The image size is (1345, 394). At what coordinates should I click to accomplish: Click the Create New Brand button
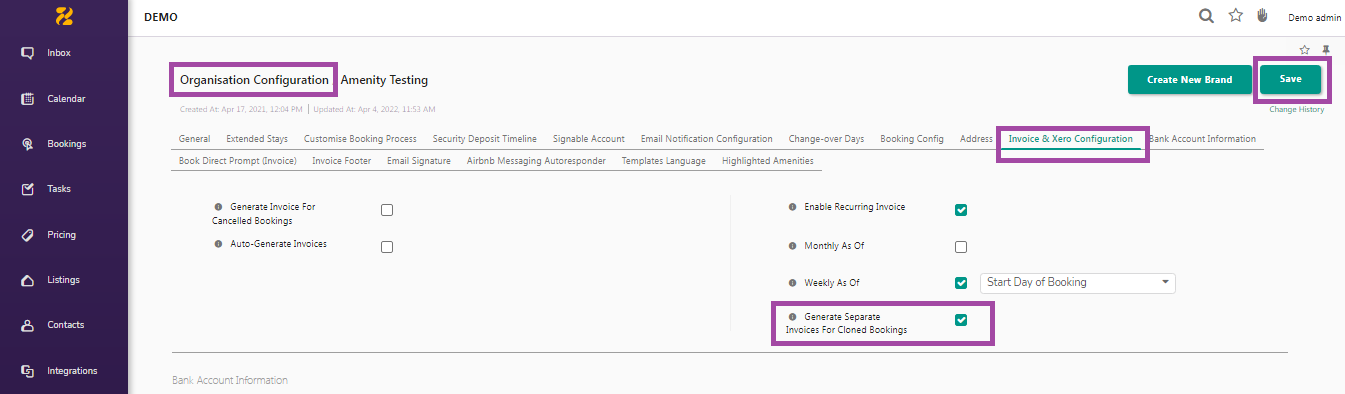pos(1190,80)
